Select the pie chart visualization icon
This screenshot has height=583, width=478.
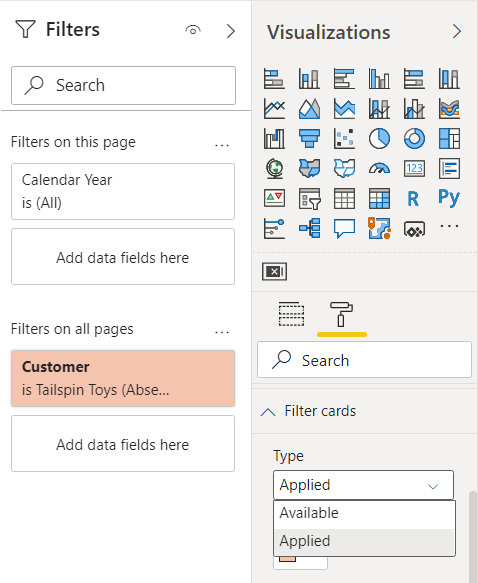click(379, 139)
